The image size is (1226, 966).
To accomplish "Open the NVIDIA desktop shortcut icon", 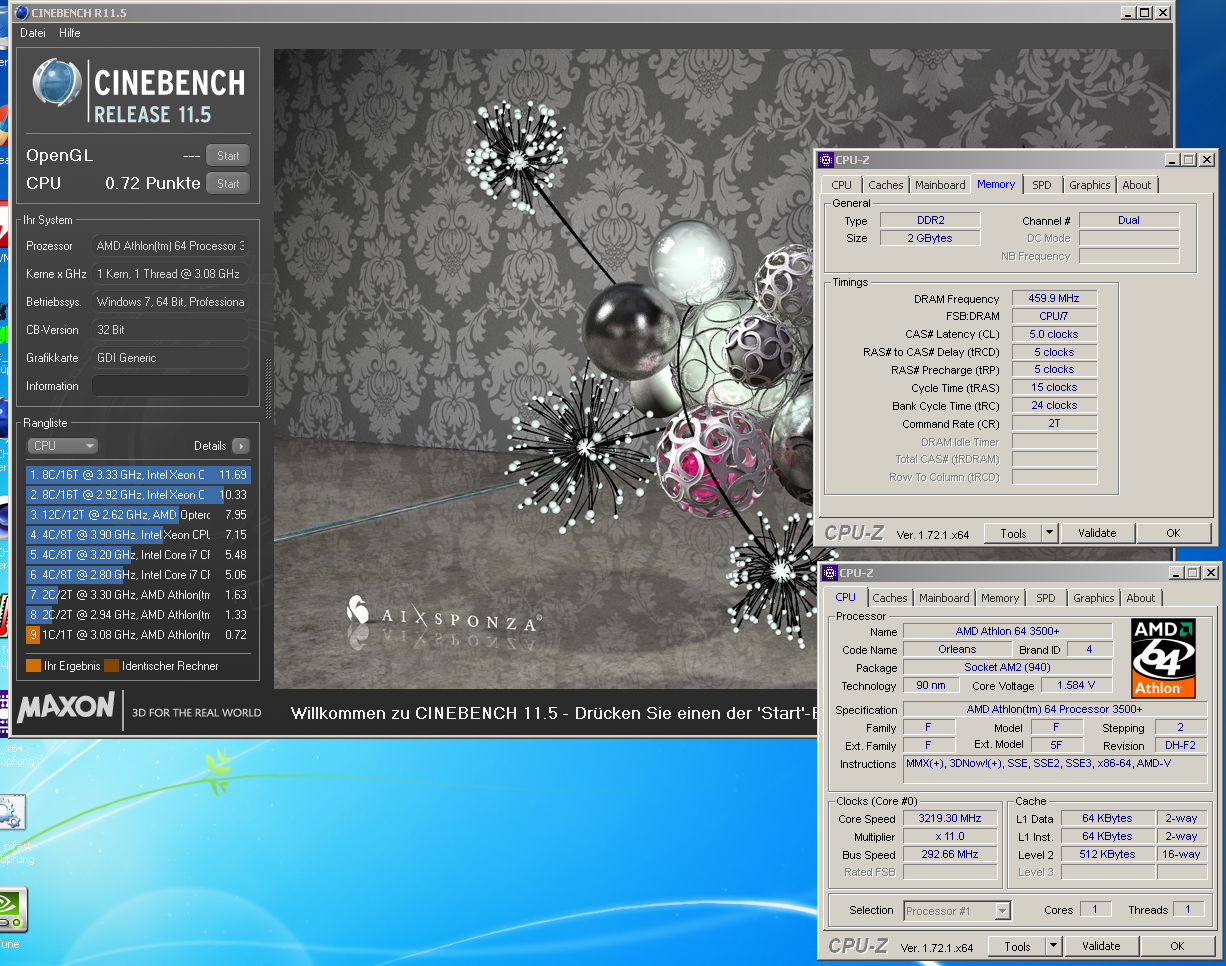I will (10, 910).
